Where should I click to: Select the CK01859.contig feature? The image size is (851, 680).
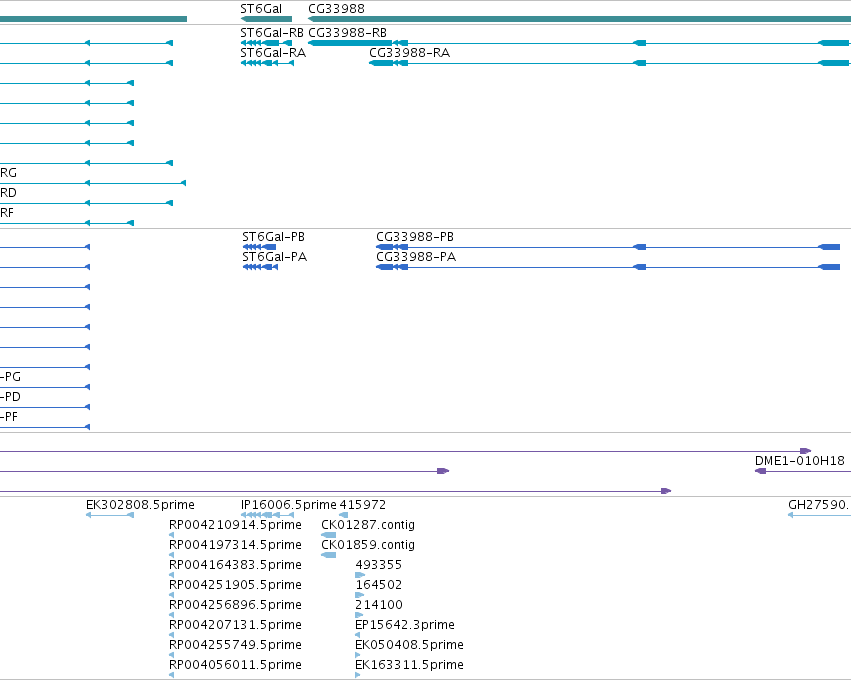pos(328,555)
